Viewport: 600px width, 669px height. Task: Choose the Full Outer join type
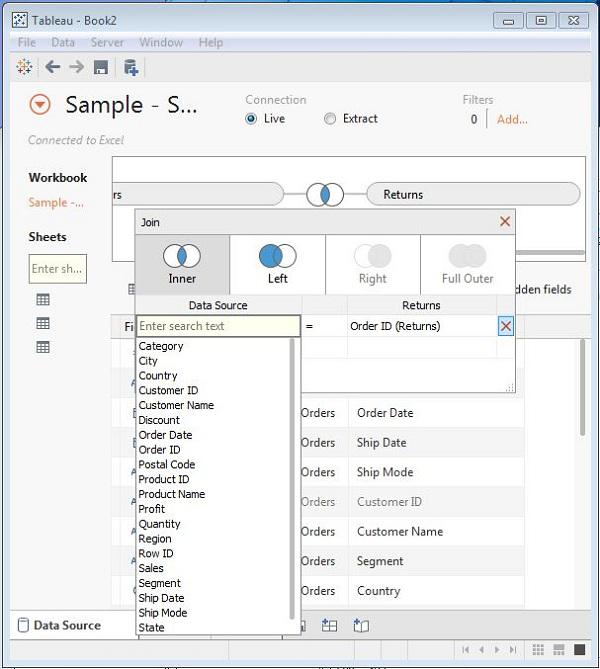[x=468, y=265]
